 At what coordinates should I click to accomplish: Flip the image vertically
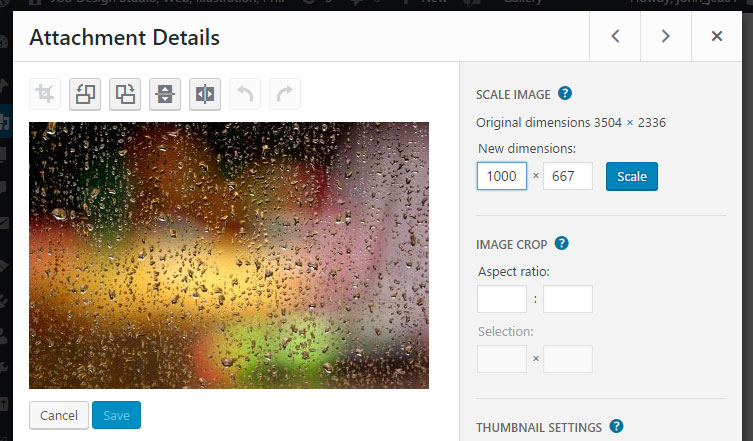click(165, 94)
